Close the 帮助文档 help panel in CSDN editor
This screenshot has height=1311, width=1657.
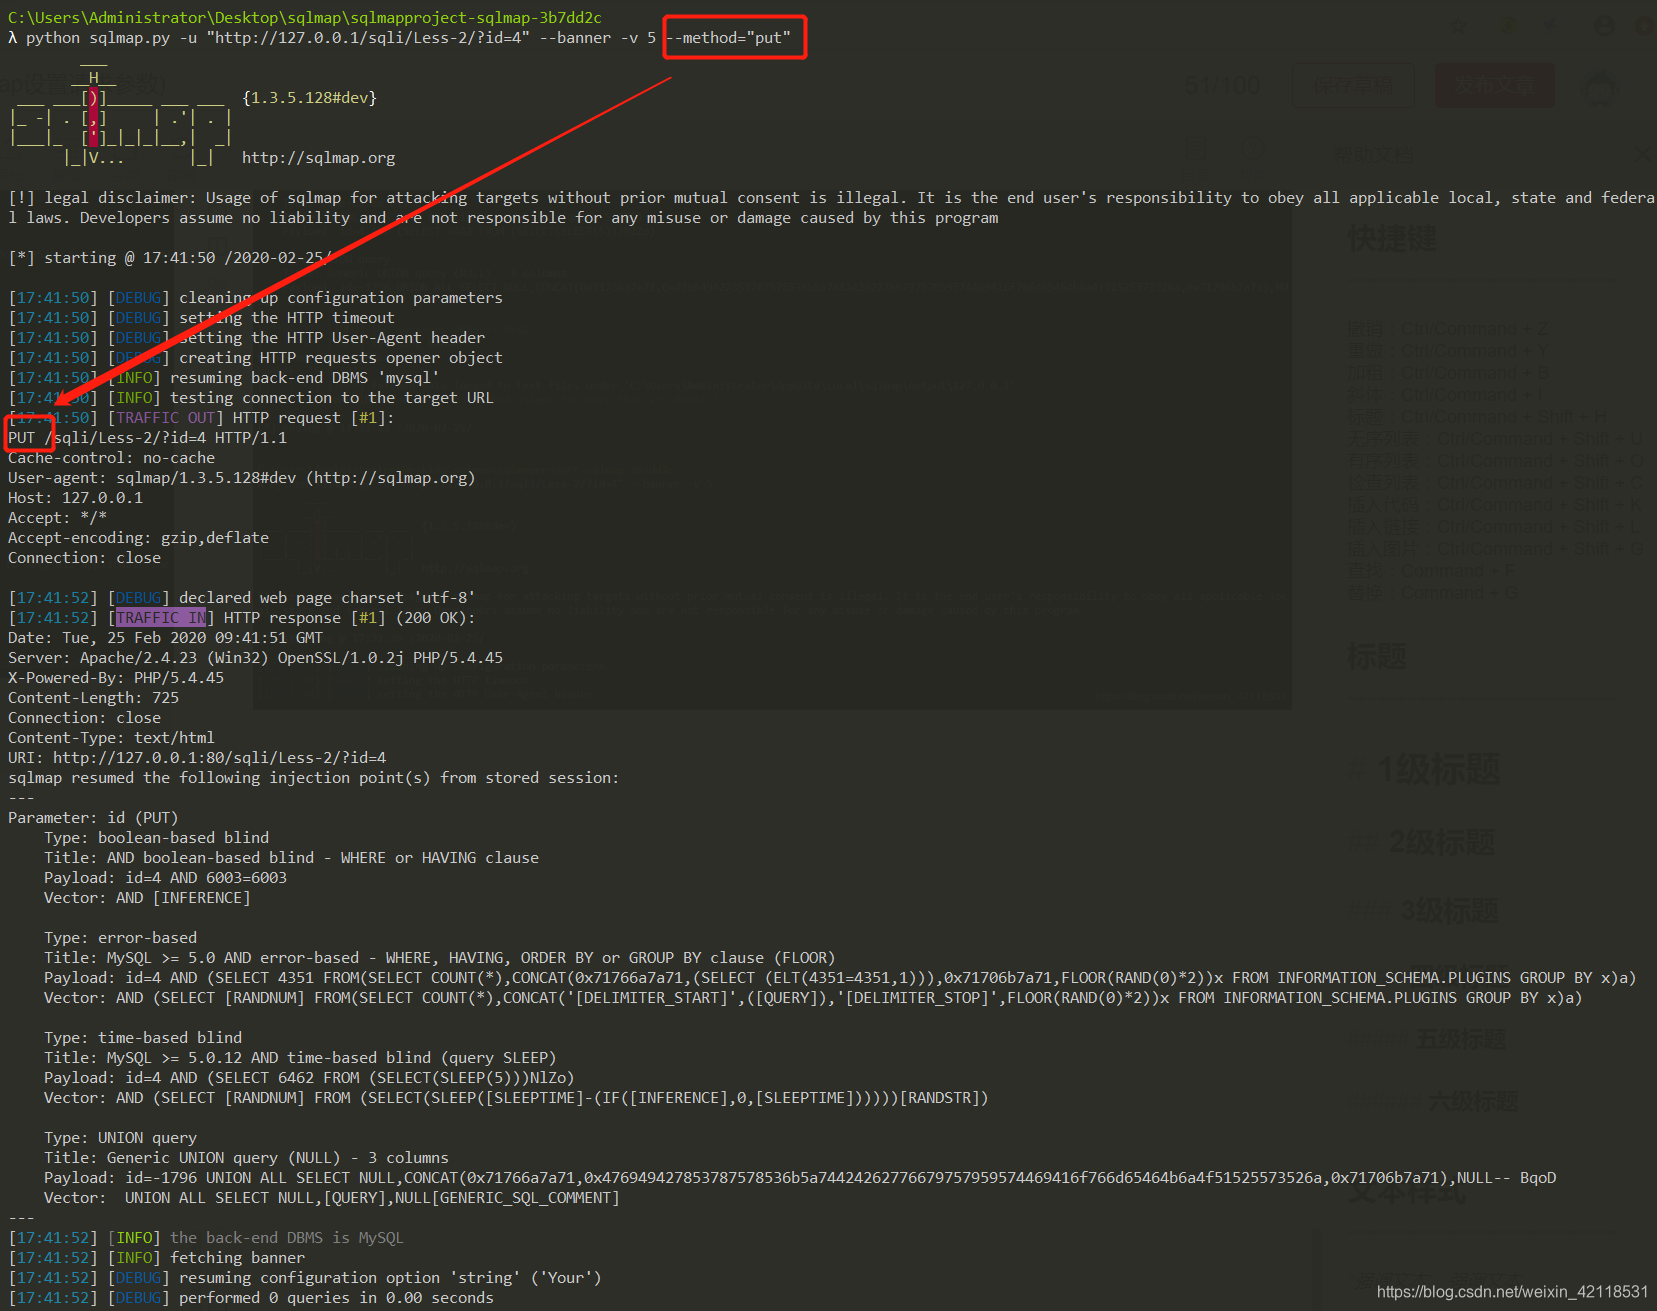(1643, 154)
